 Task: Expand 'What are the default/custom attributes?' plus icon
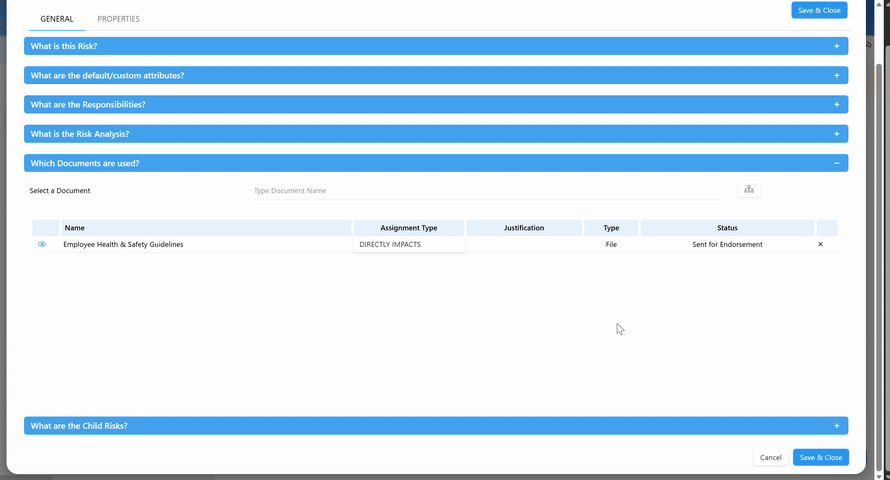836,75
